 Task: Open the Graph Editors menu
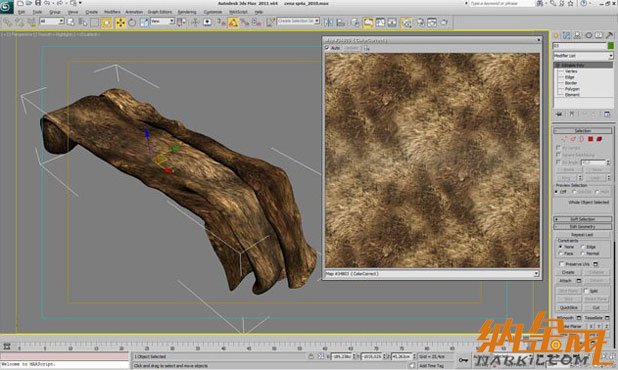click(160, 12)
